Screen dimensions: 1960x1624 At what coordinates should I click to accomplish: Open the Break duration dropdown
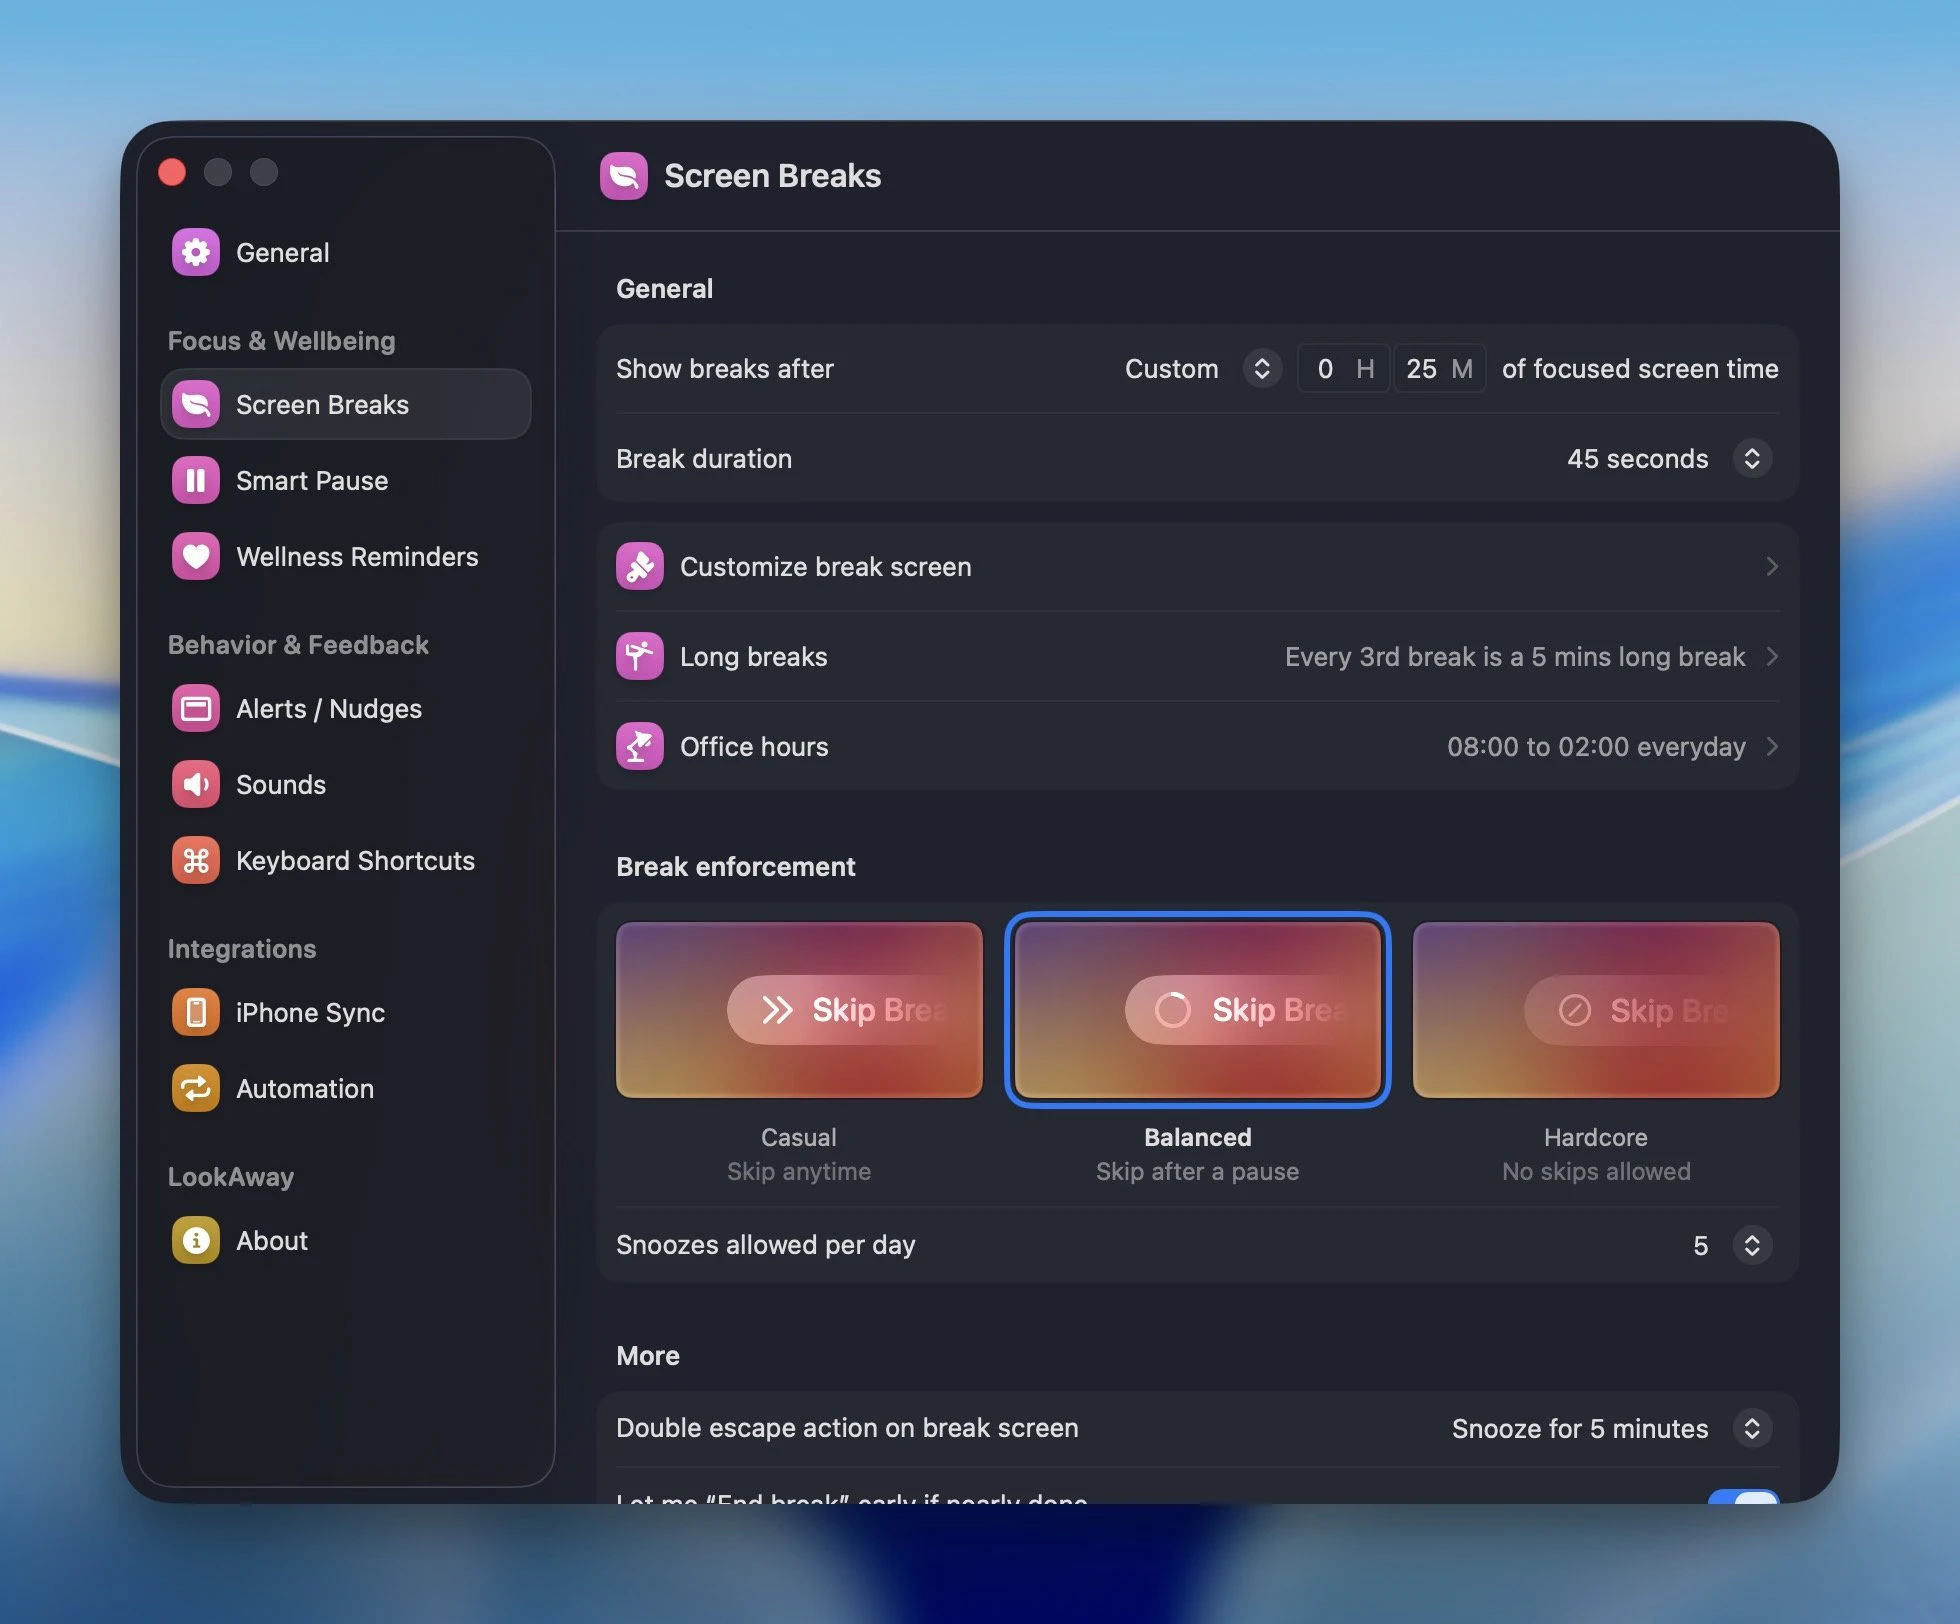[x=1751, y=459]
